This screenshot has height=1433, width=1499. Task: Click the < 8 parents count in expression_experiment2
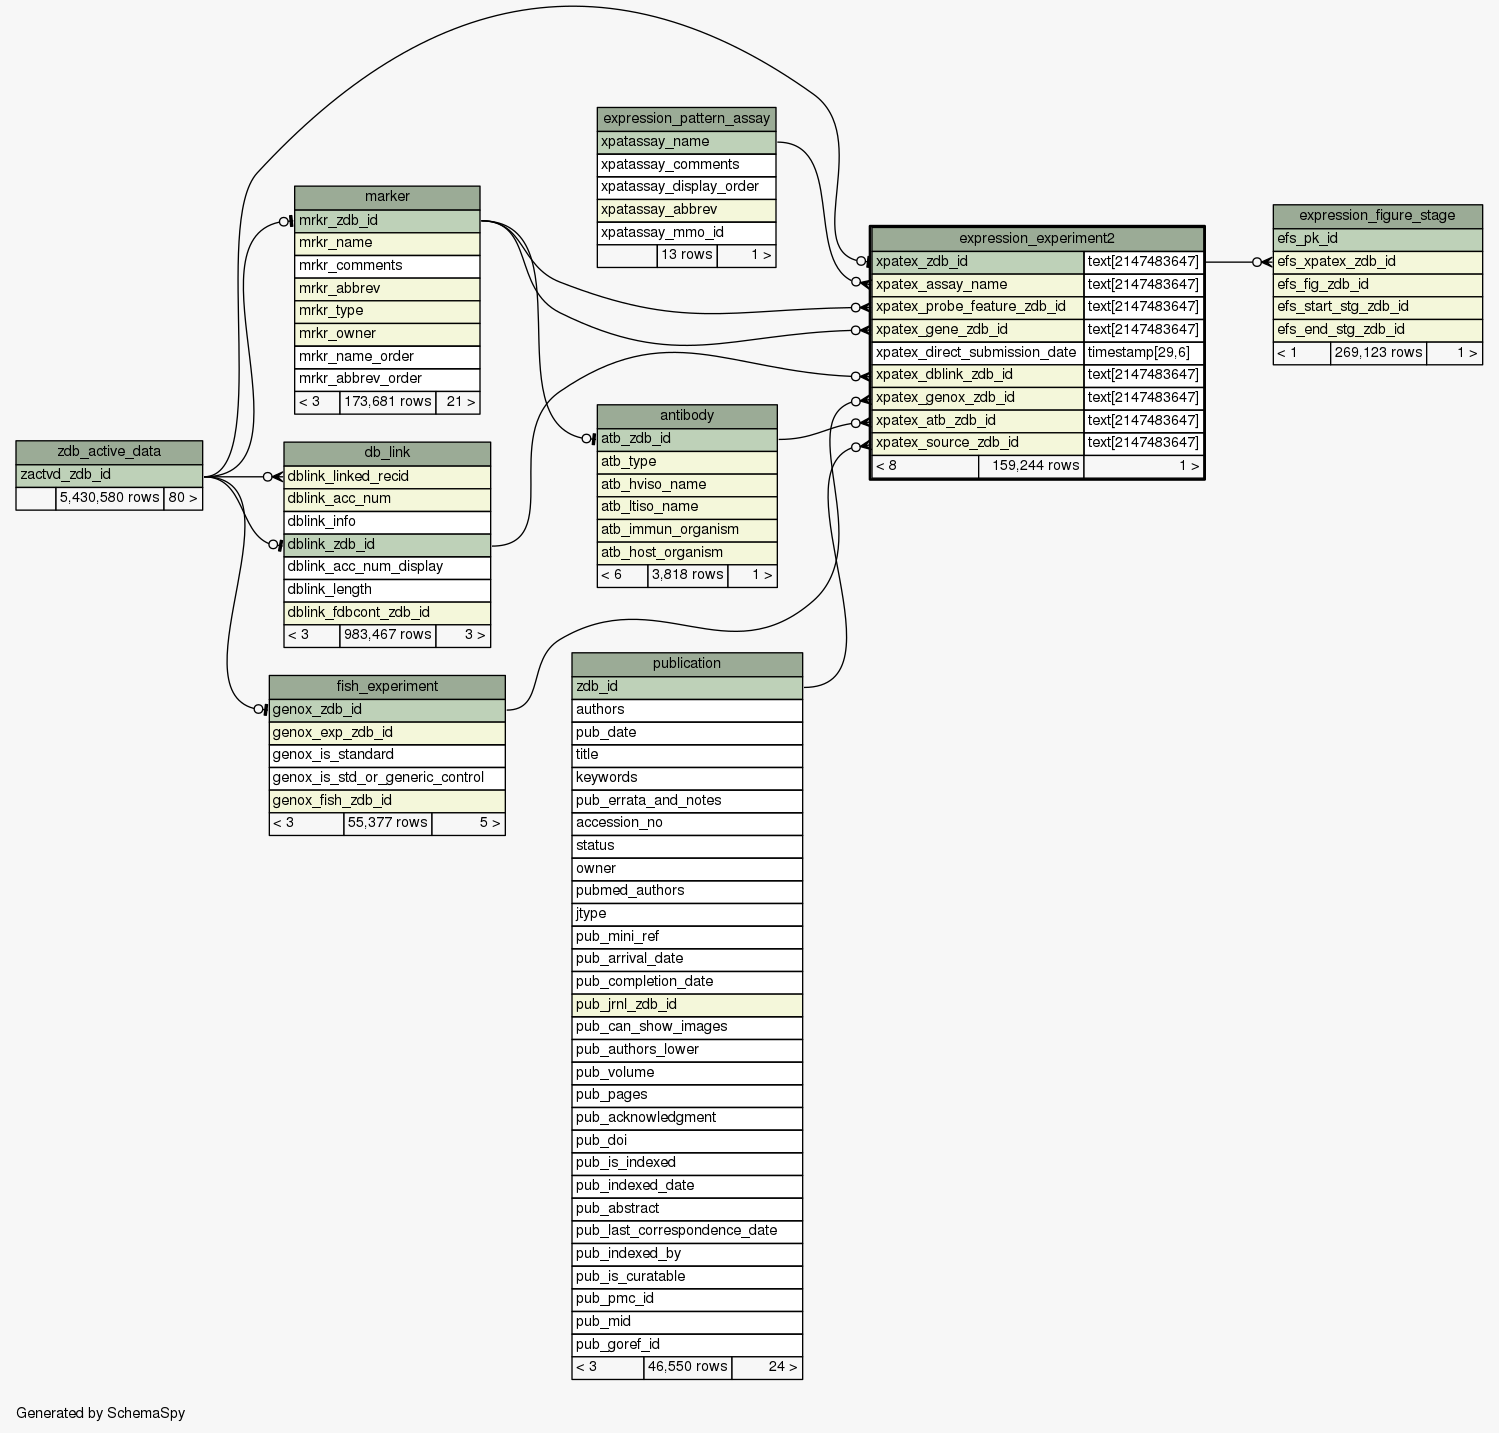[924, 466]
